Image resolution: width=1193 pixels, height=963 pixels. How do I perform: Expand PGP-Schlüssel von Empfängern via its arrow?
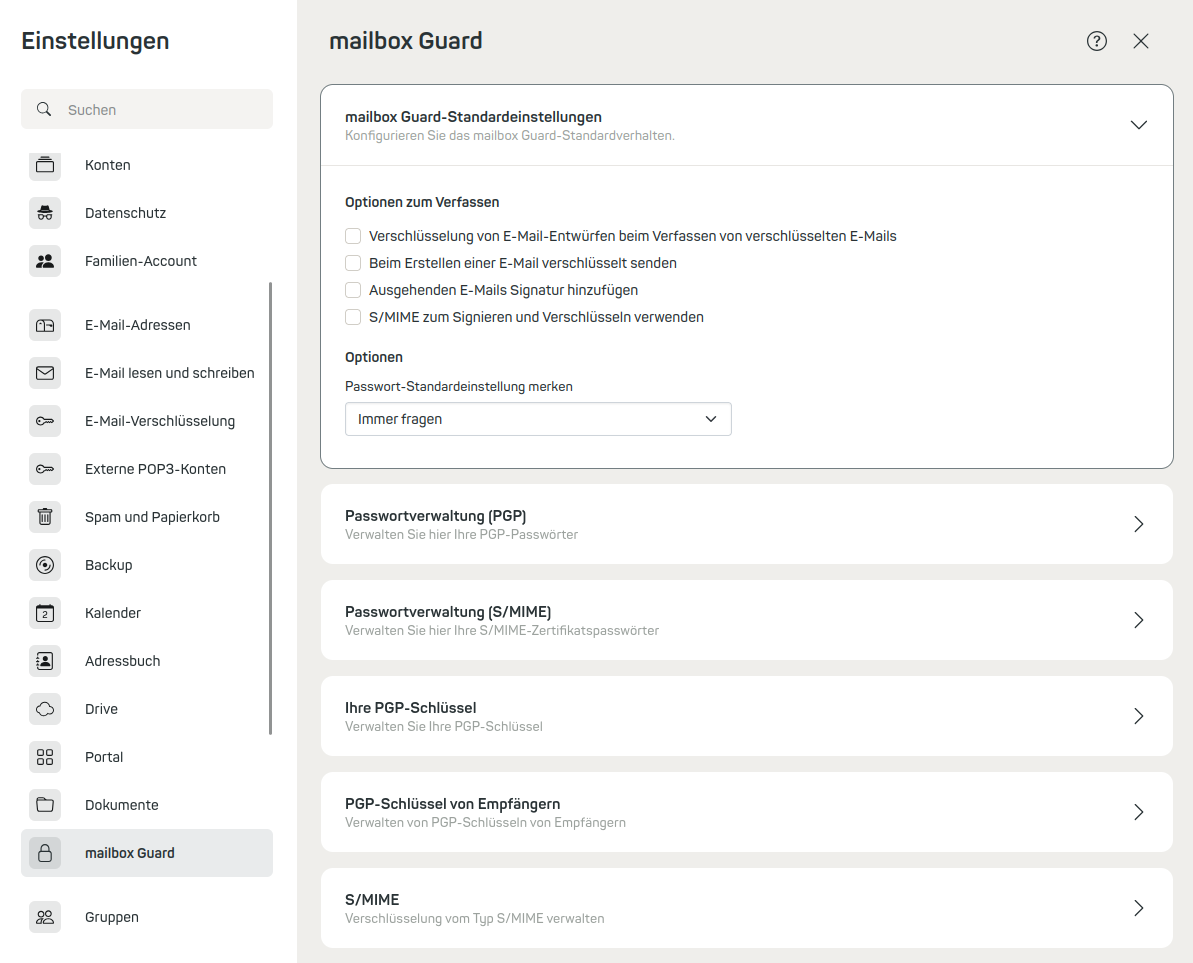[x=1138, y=812]
